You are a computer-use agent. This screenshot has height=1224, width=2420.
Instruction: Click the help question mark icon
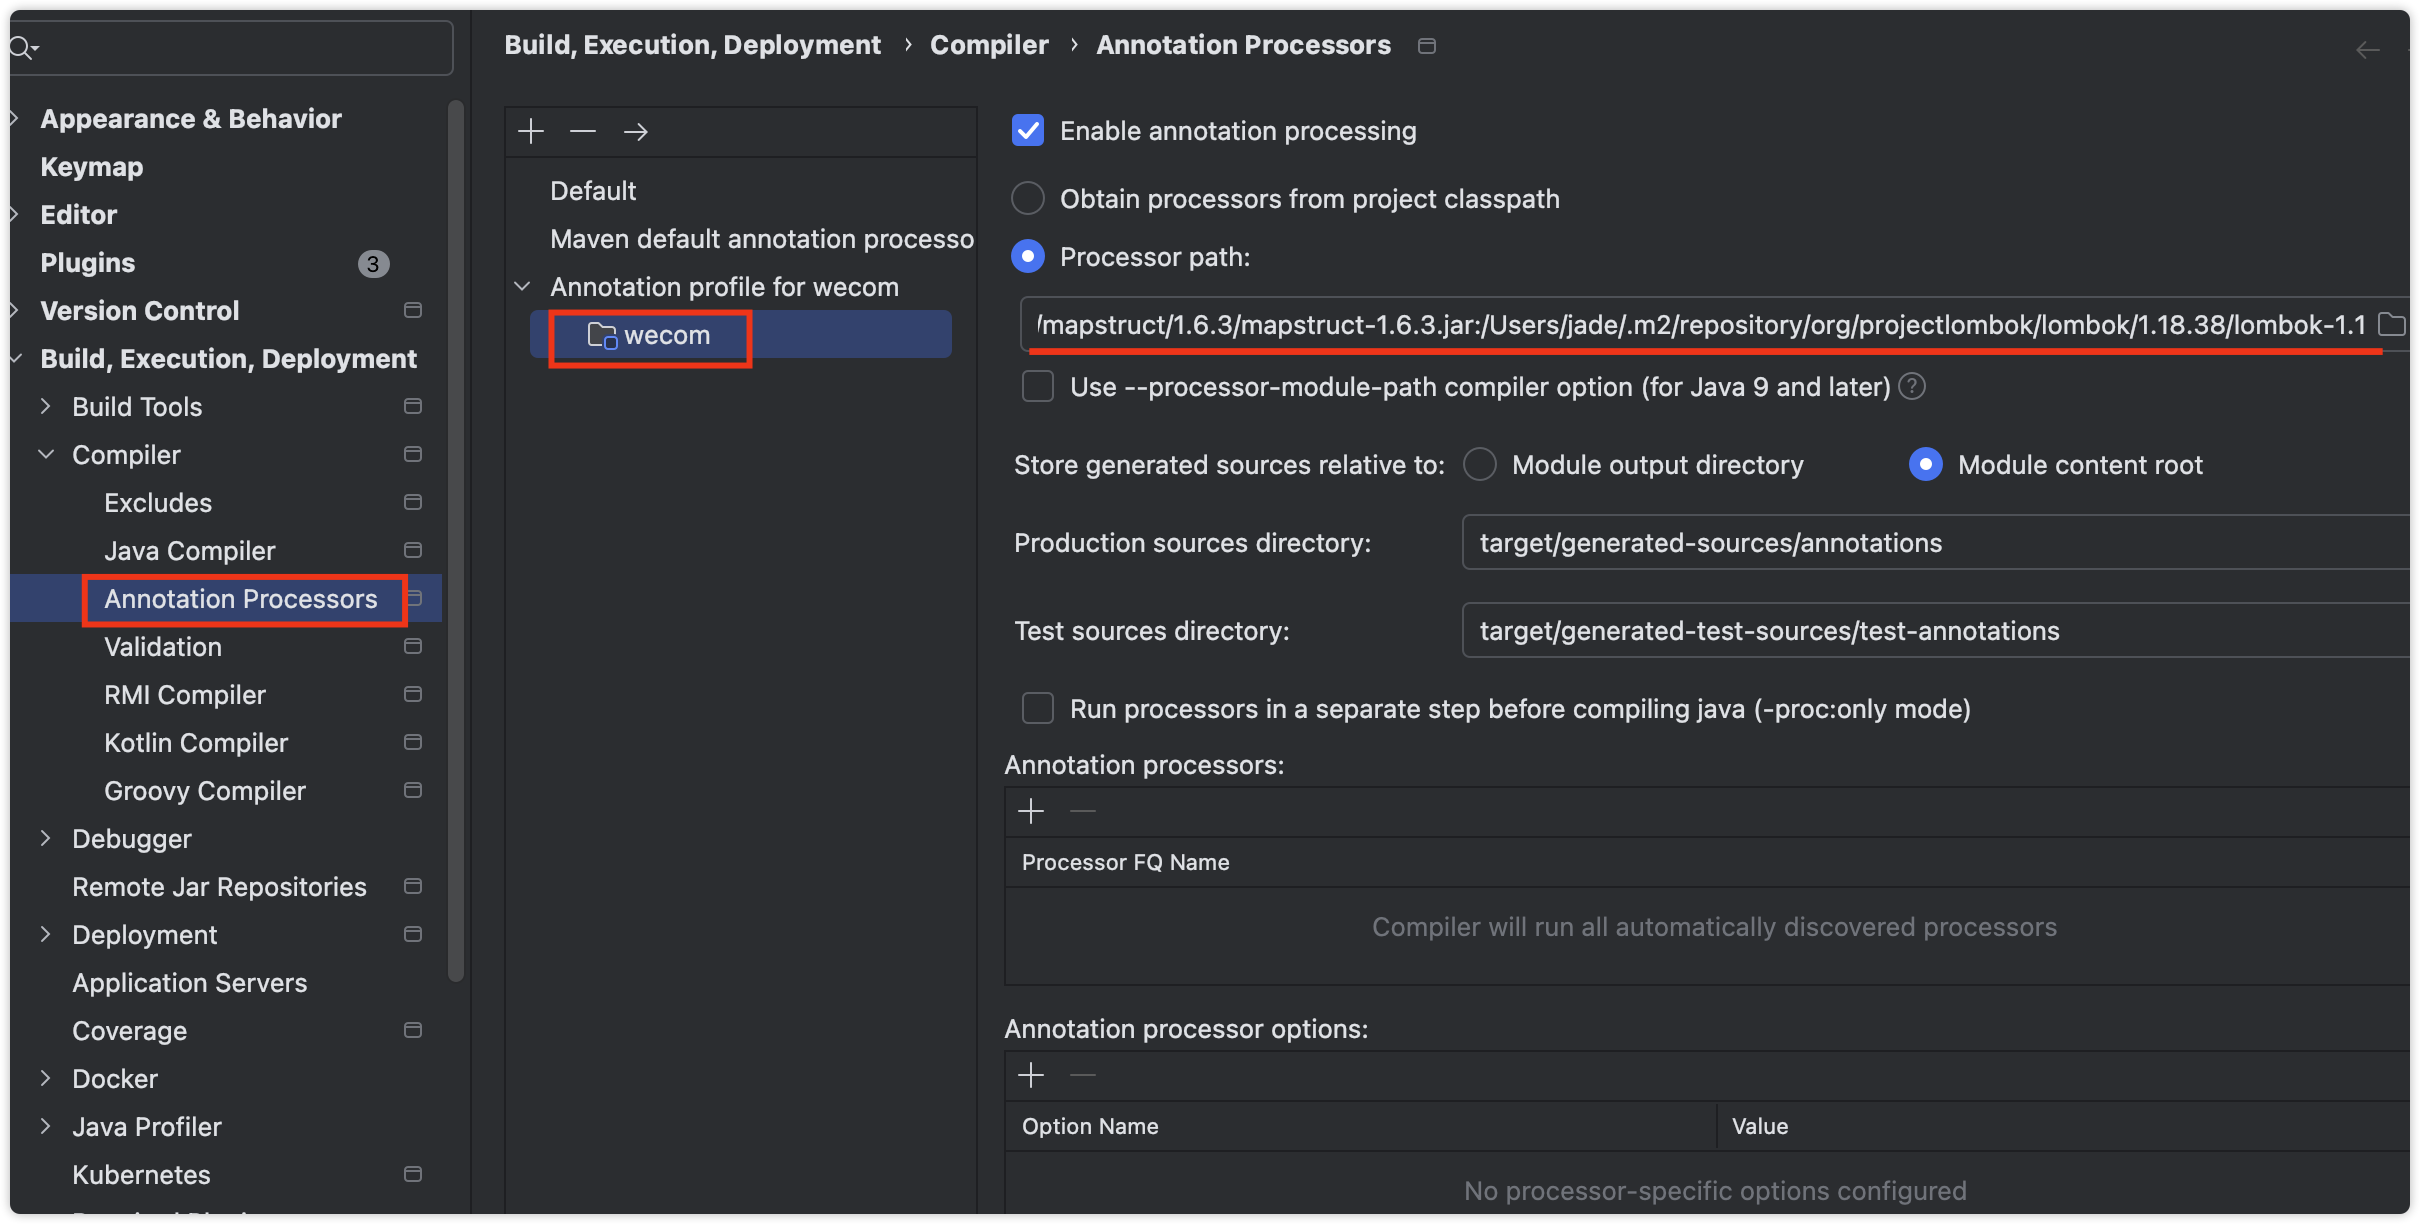[x=1912, y=386]
